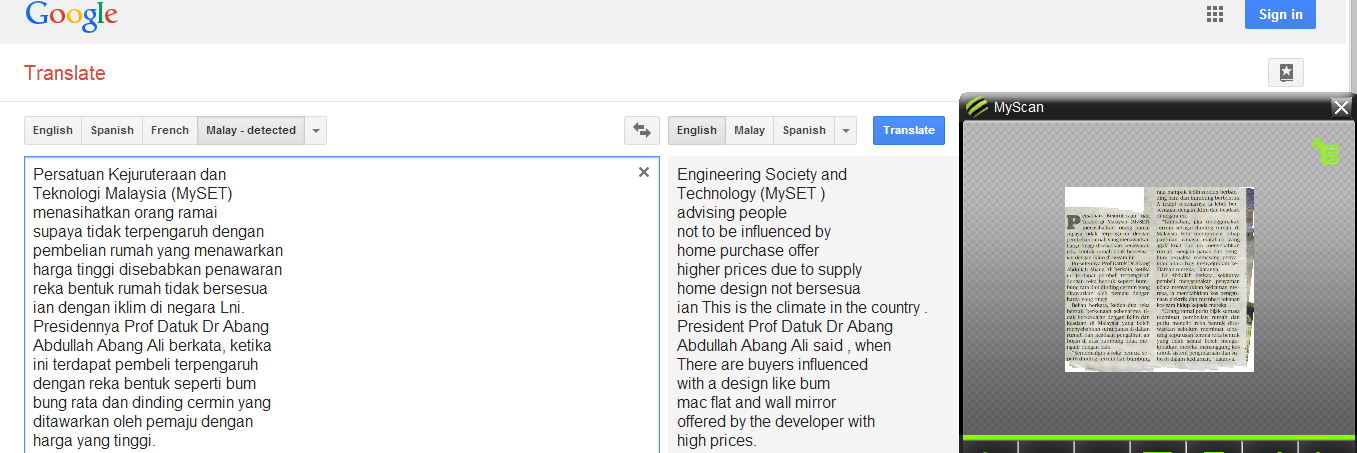This screenshot has height=453, width=1357.
Task: Select English as source language
Action: click(x=53, y=130)
